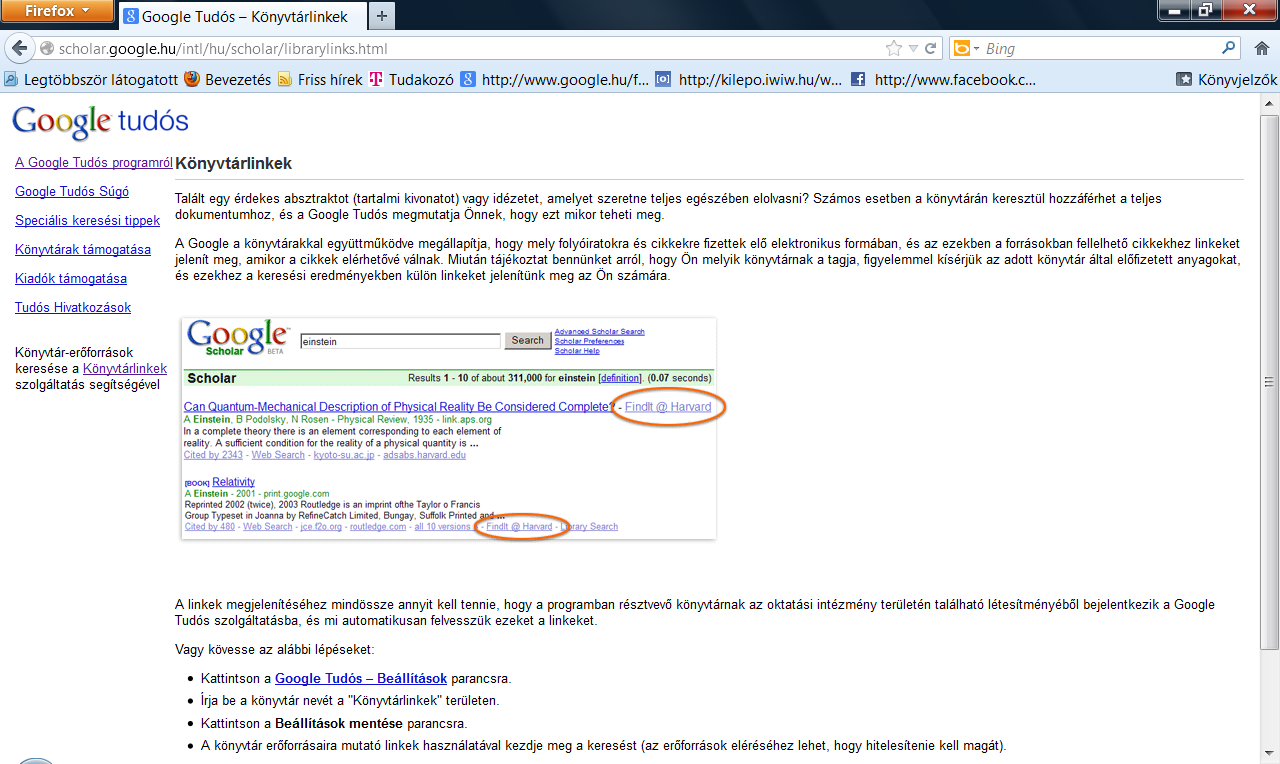Click the Könyvtárlinkek sidebar link

tap(125, 369)
